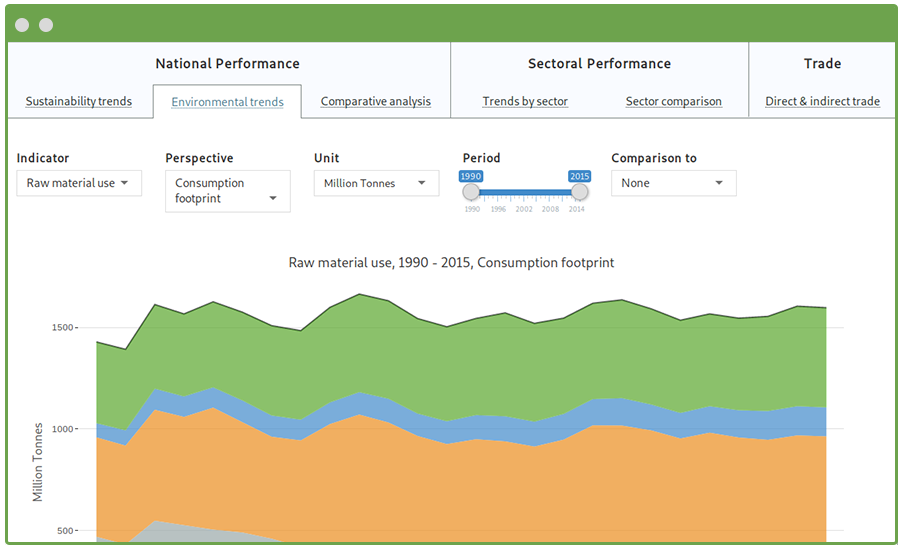The width and height of the screenshot is (903, 551).
Task: Click the 2002 tick on the Period slider
Action: 524,209
